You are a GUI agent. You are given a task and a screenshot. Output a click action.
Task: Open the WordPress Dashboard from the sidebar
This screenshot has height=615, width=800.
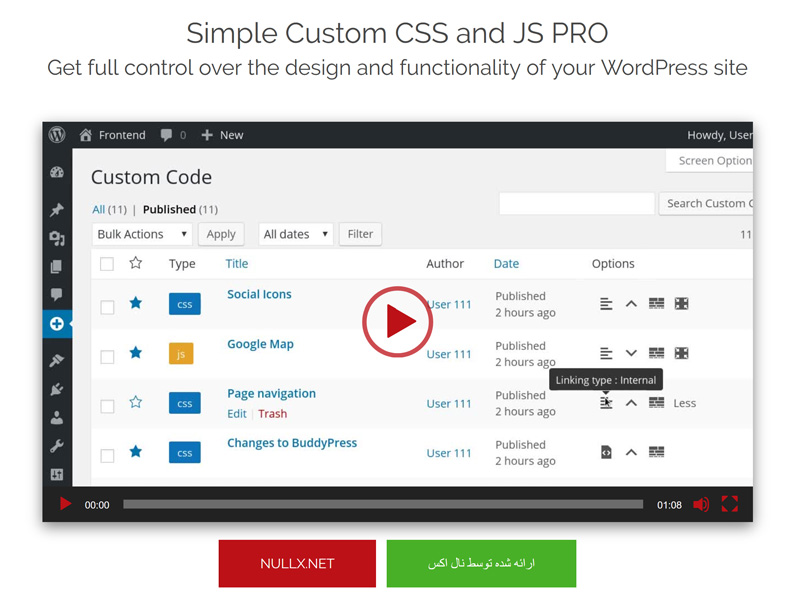point(57,172)
